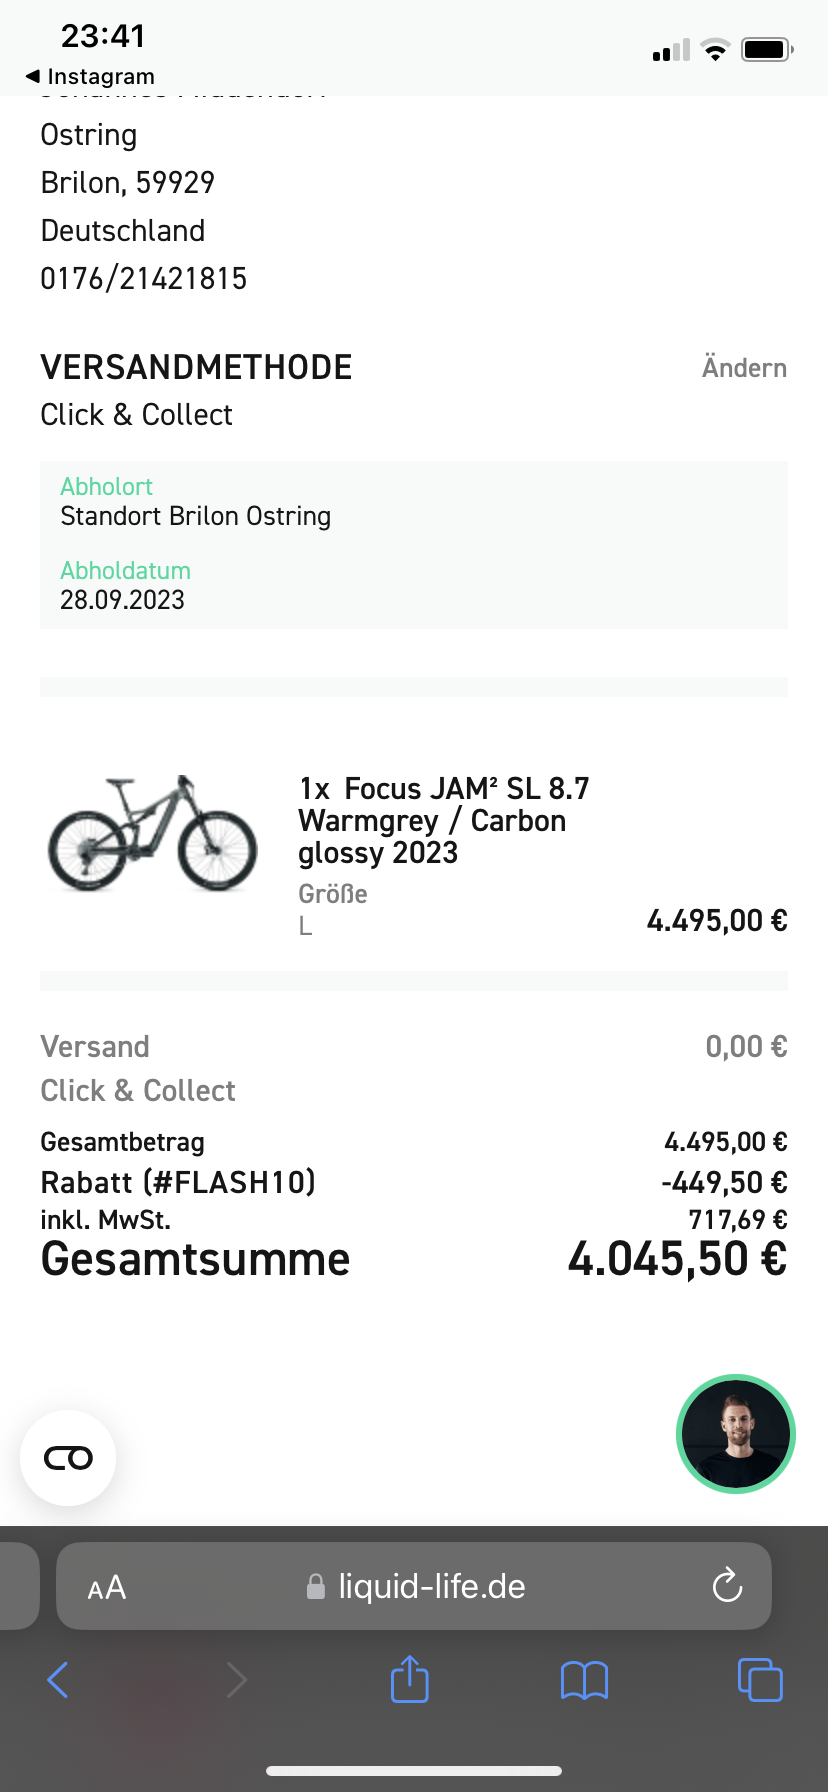Tap the Rabatt (#FLASH10) discount line
This screenshot has height=1792, width=828.
pyautogui.click(x=178, y=1182)
